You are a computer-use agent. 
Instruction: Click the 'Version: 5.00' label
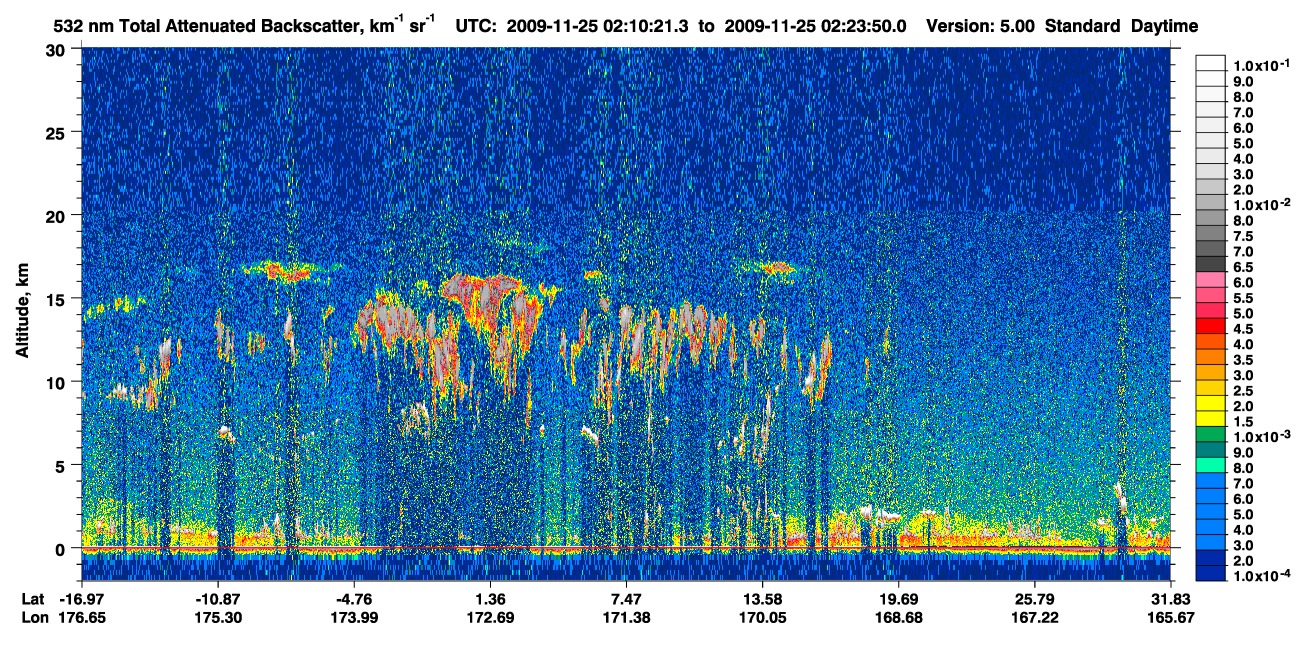click(981, 26)
